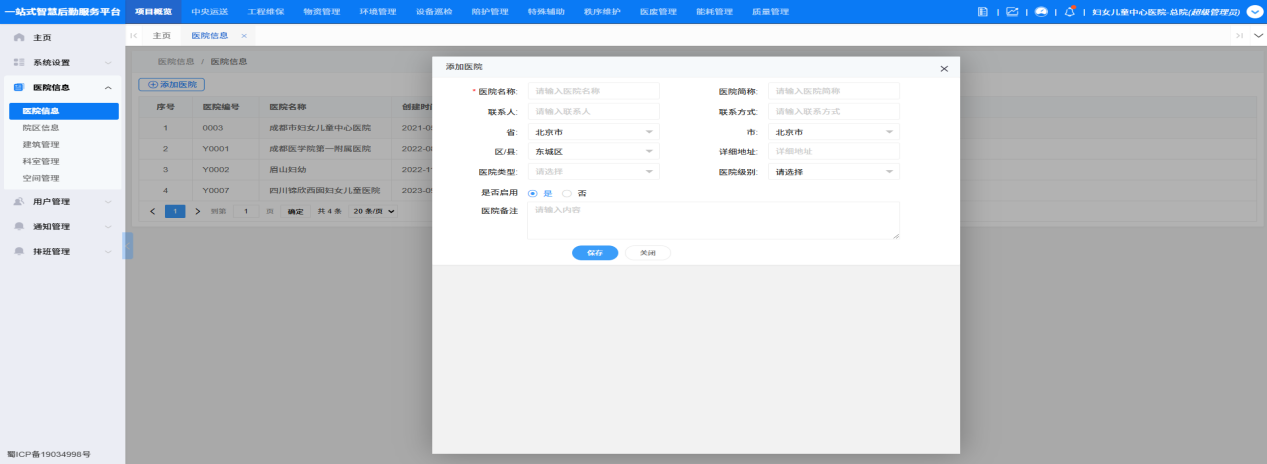
Task: Switch to the 主页 tab
Action: (x=162, y=35)
